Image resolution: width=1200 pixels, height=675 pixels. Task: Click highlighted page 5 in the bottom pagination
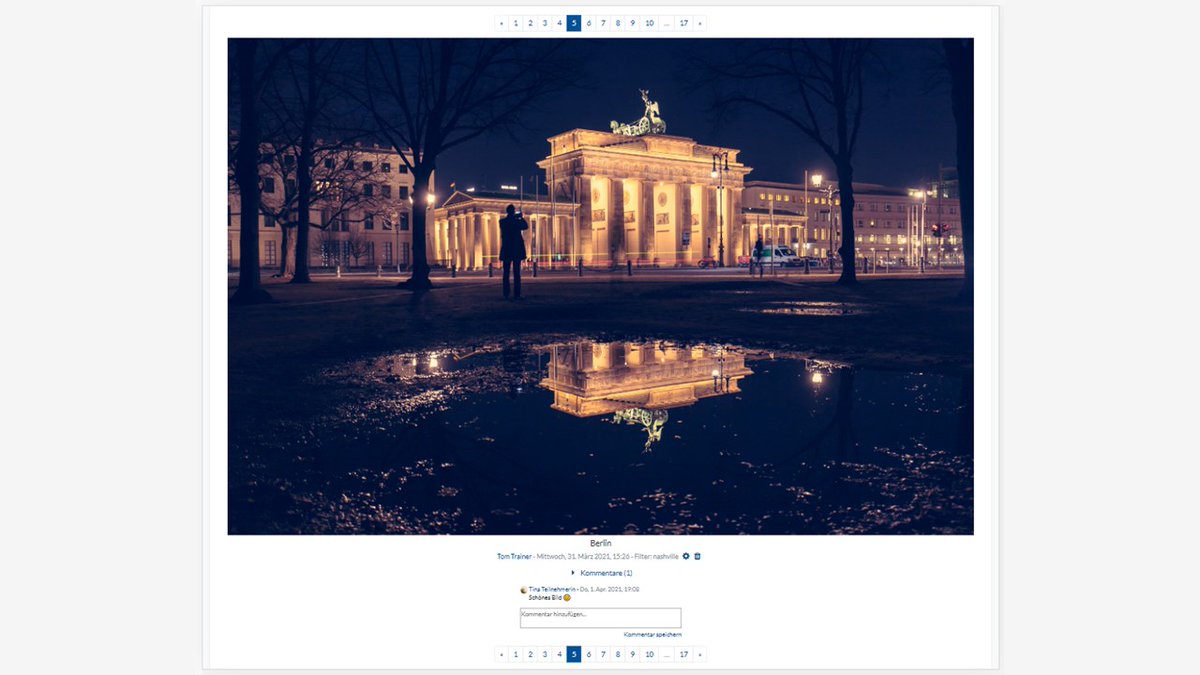(574, 654)
